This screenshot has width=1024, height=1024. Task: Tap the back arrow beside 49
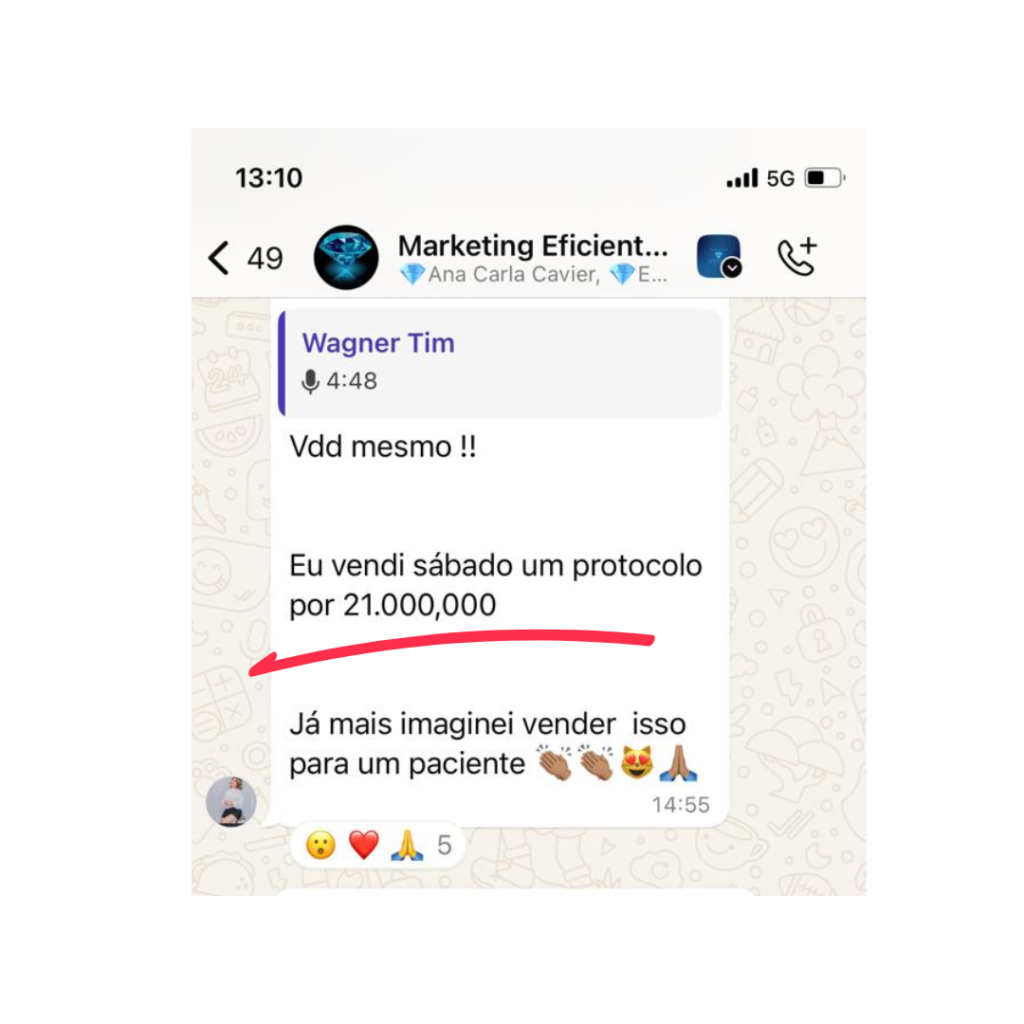click(x=219, y=258)
